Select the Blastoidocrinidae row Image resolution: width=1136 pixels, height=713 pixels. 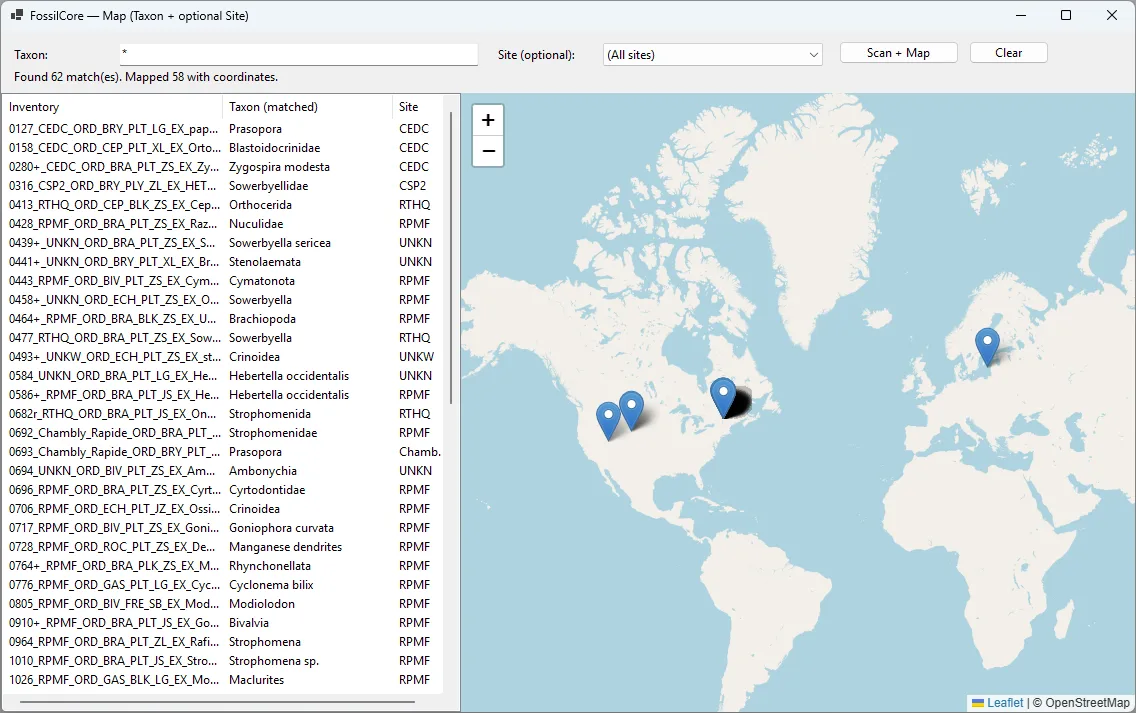223,148
